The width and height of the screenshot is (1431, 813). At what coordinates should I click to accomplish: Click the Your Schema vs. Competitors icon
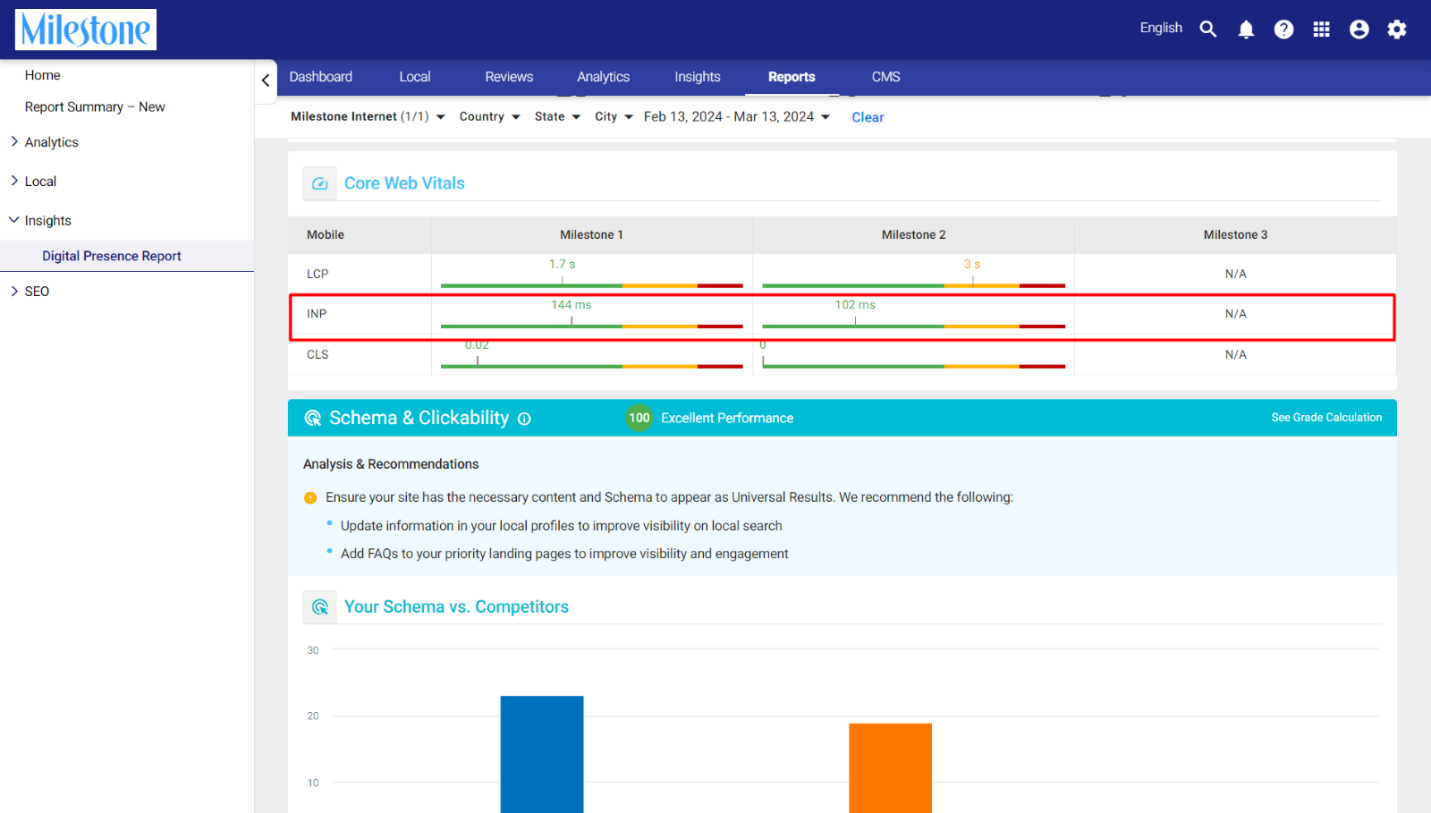click(x=320, y=607)
